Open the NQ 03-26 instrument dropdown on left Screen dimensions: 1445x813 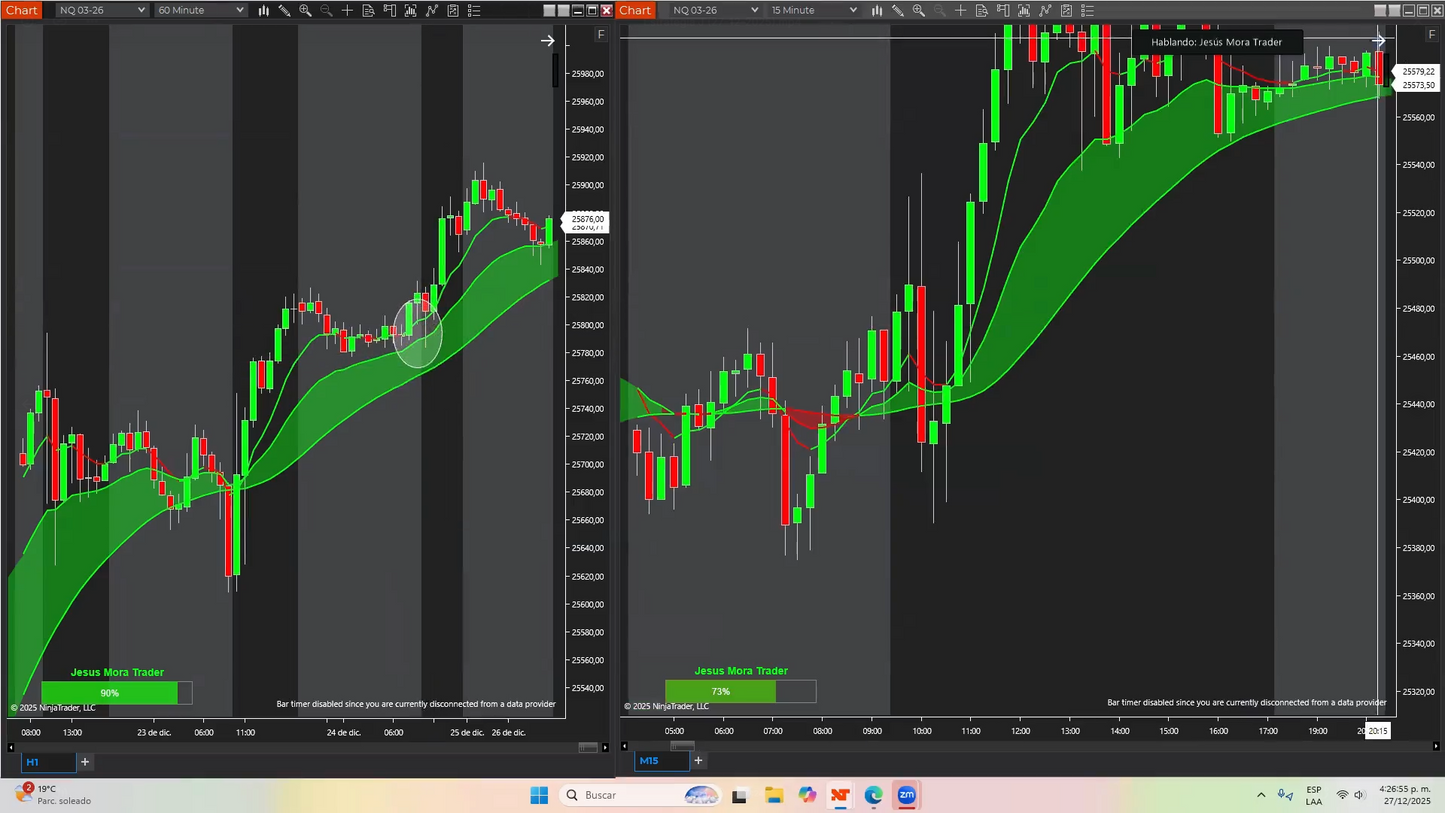pyautogui.click(x=100, y=10)
